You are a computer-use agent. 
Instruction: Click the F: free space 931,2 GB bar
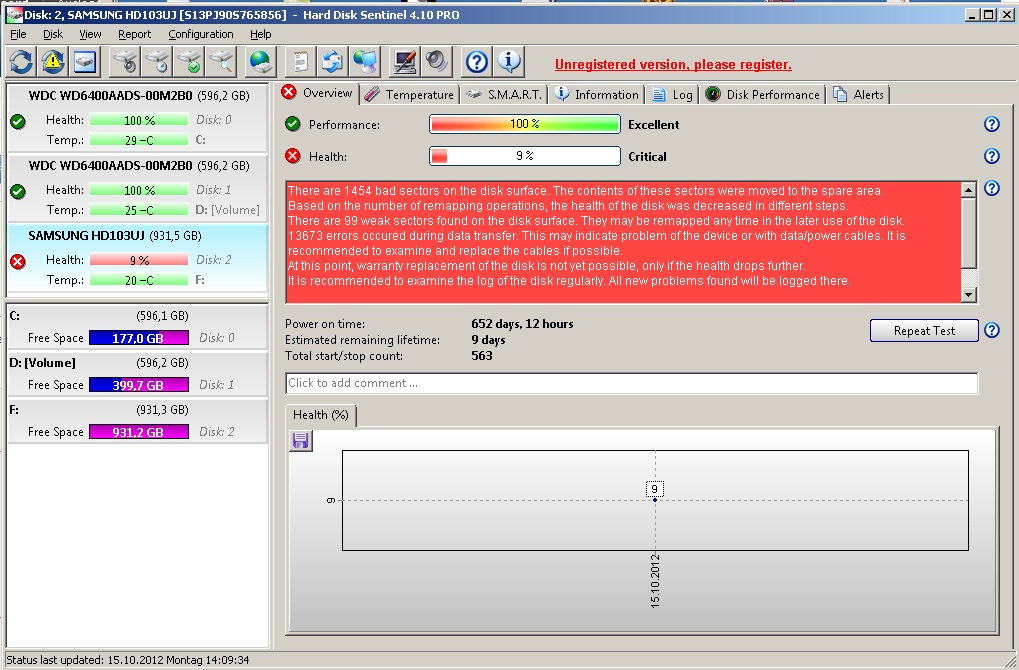tap(138, 432)
